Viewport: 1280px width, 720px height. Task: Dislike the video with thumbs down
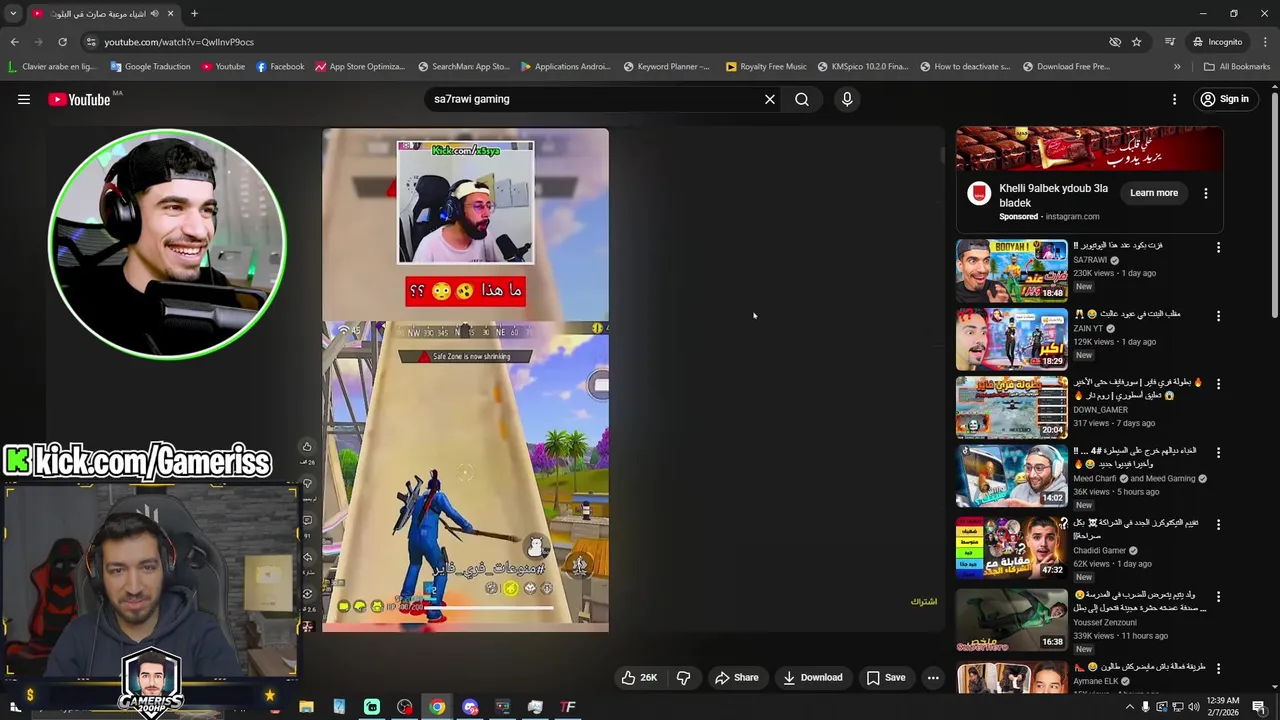[x=684, y=677]
